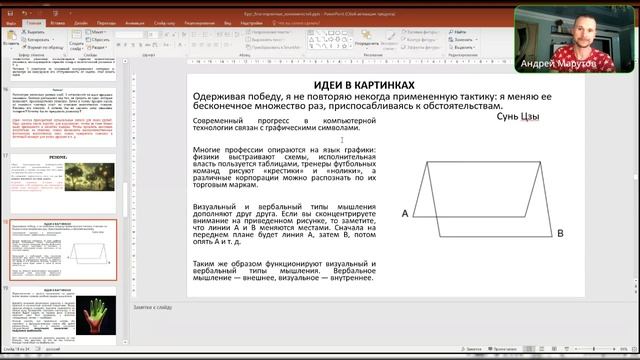This screenshot has width=640, height=360.
Task: Select slide 17 thumbnail titled РЕЗЮМЕ
Action: click(x=63, y=184)
